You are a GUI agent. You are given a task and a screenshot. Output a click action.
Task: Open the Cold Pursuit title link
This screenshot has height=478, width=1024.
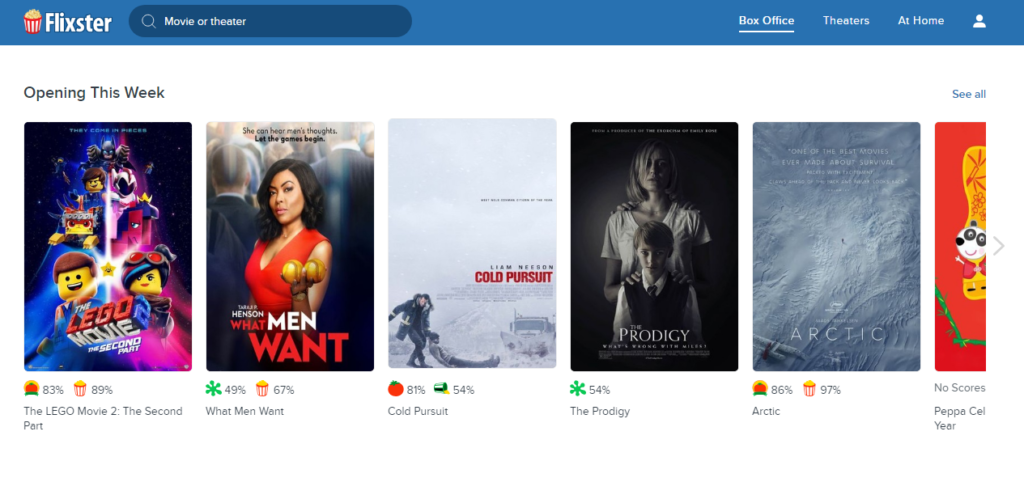418,411
